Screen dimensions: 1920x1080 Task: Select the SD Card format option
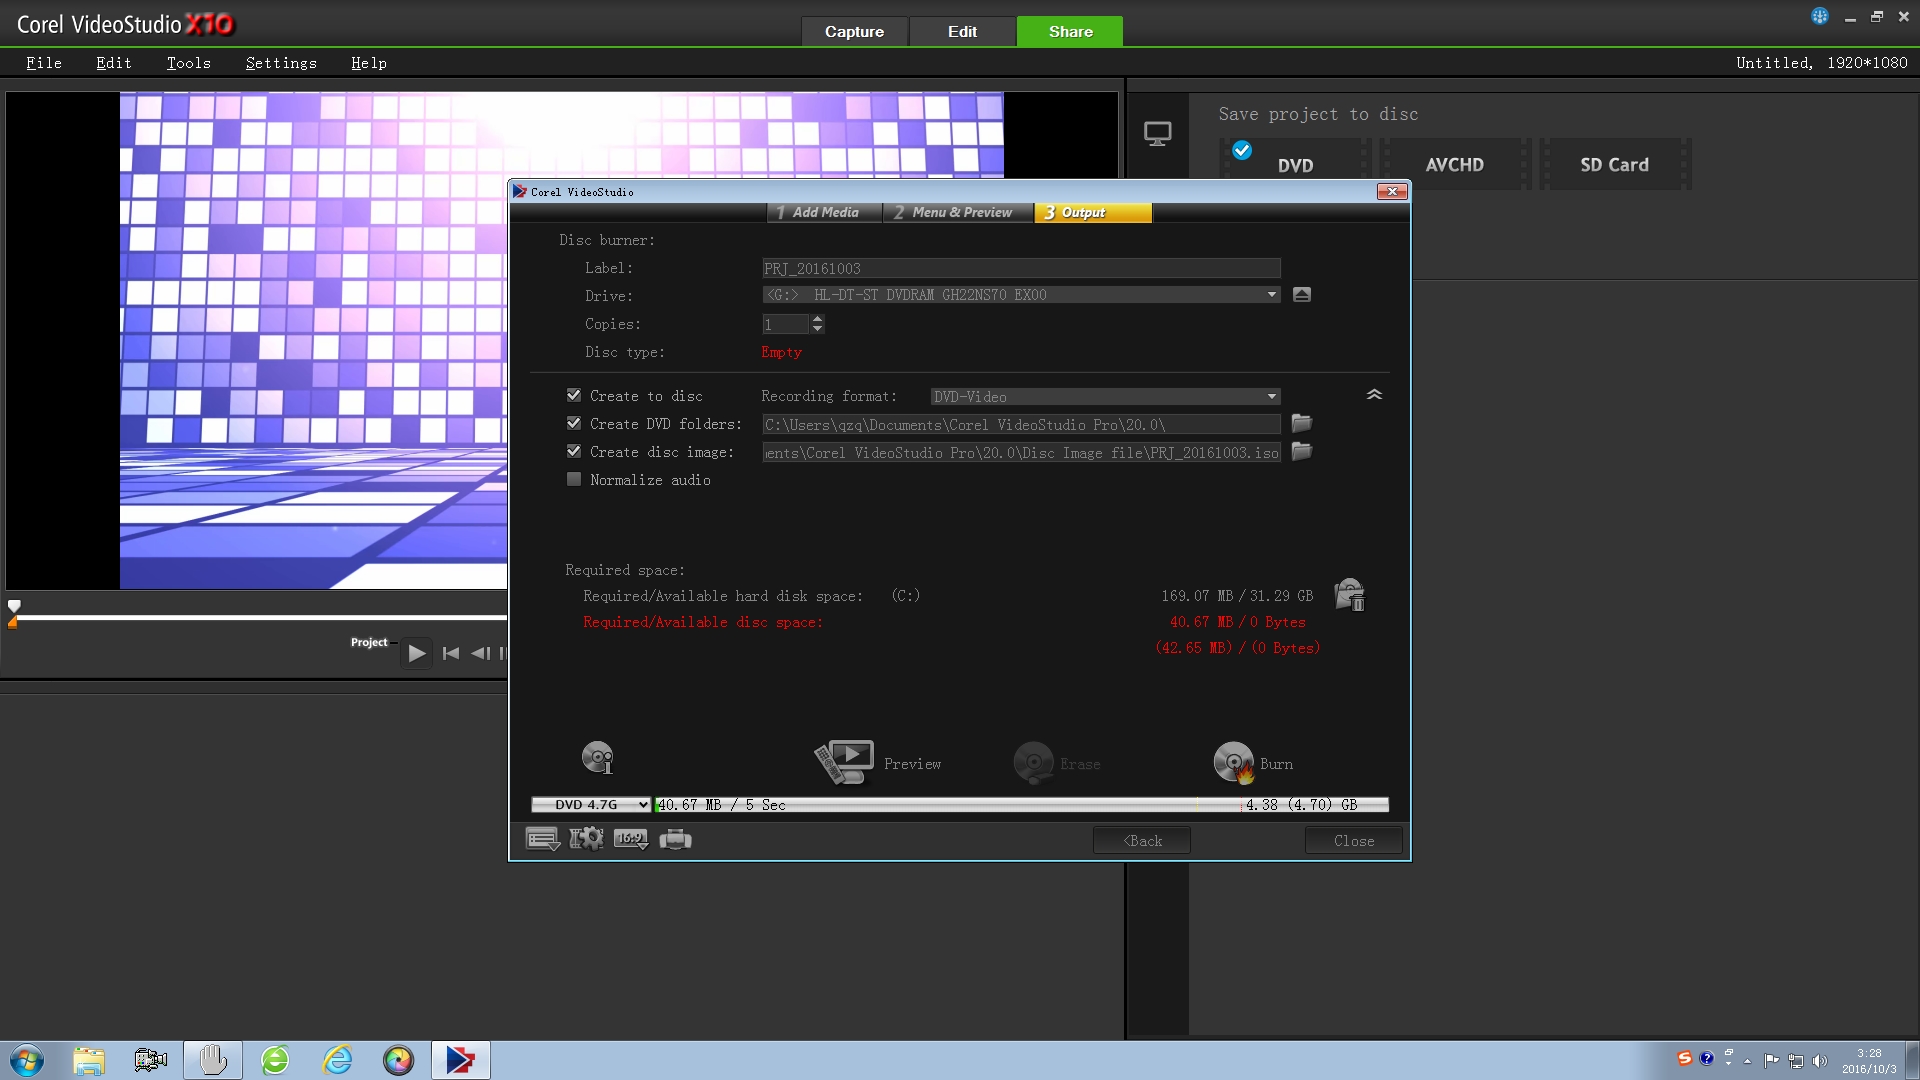1615,164
